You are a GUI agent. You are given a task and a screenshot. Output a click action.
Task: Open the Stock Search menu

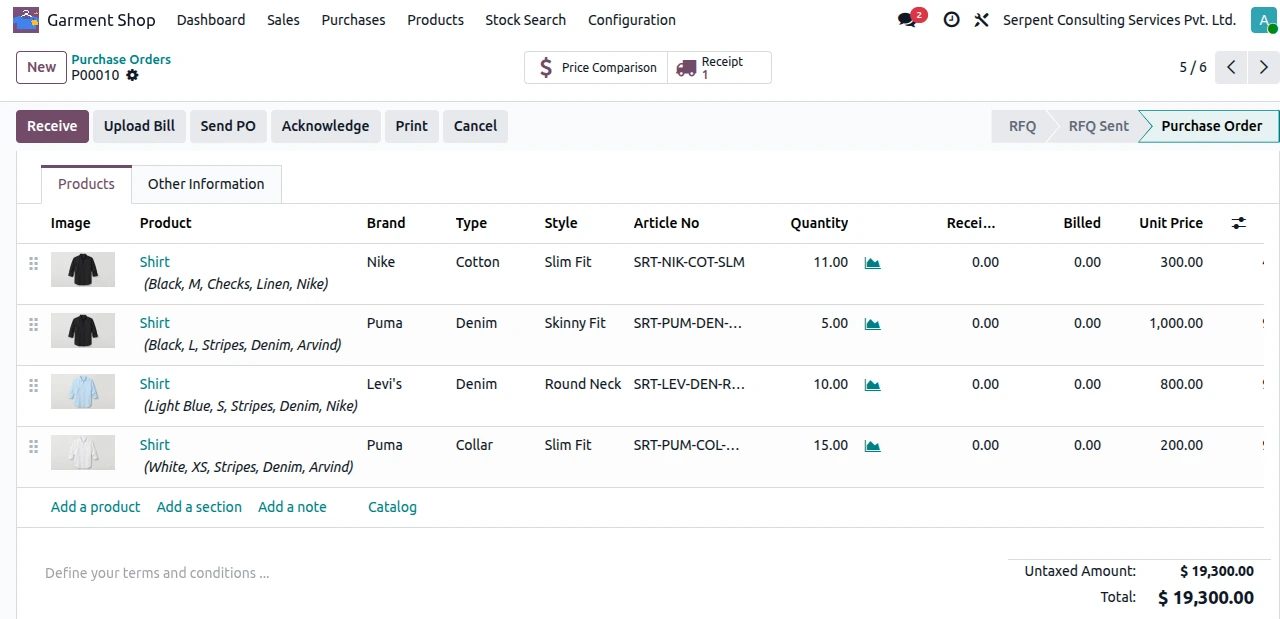coord(525,20)
